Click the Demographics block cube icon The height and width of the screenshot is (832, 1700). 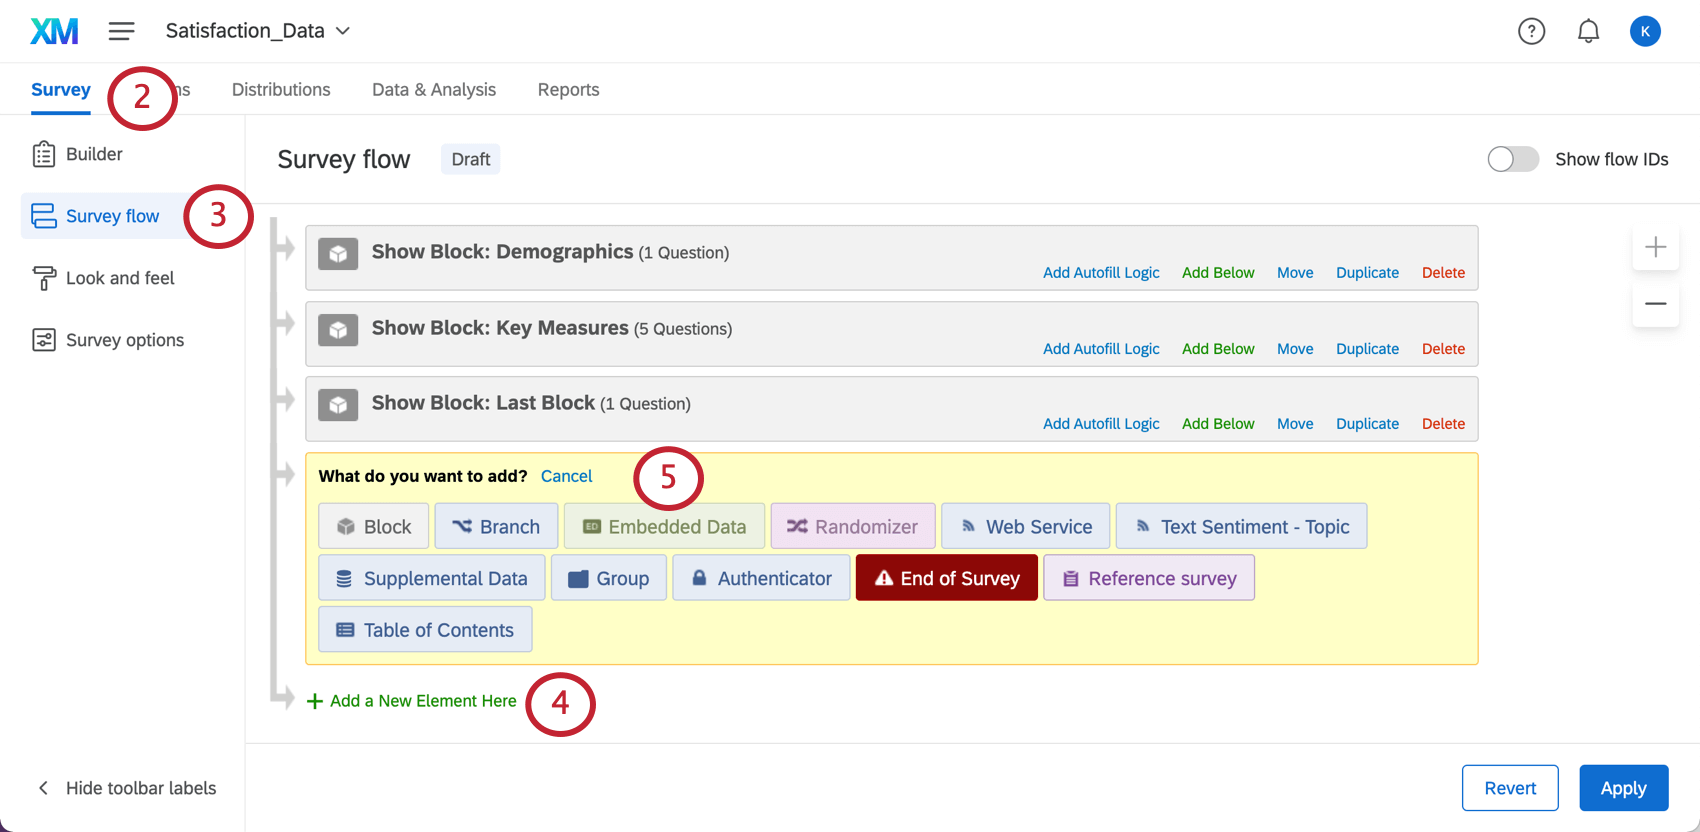[338, 254]
